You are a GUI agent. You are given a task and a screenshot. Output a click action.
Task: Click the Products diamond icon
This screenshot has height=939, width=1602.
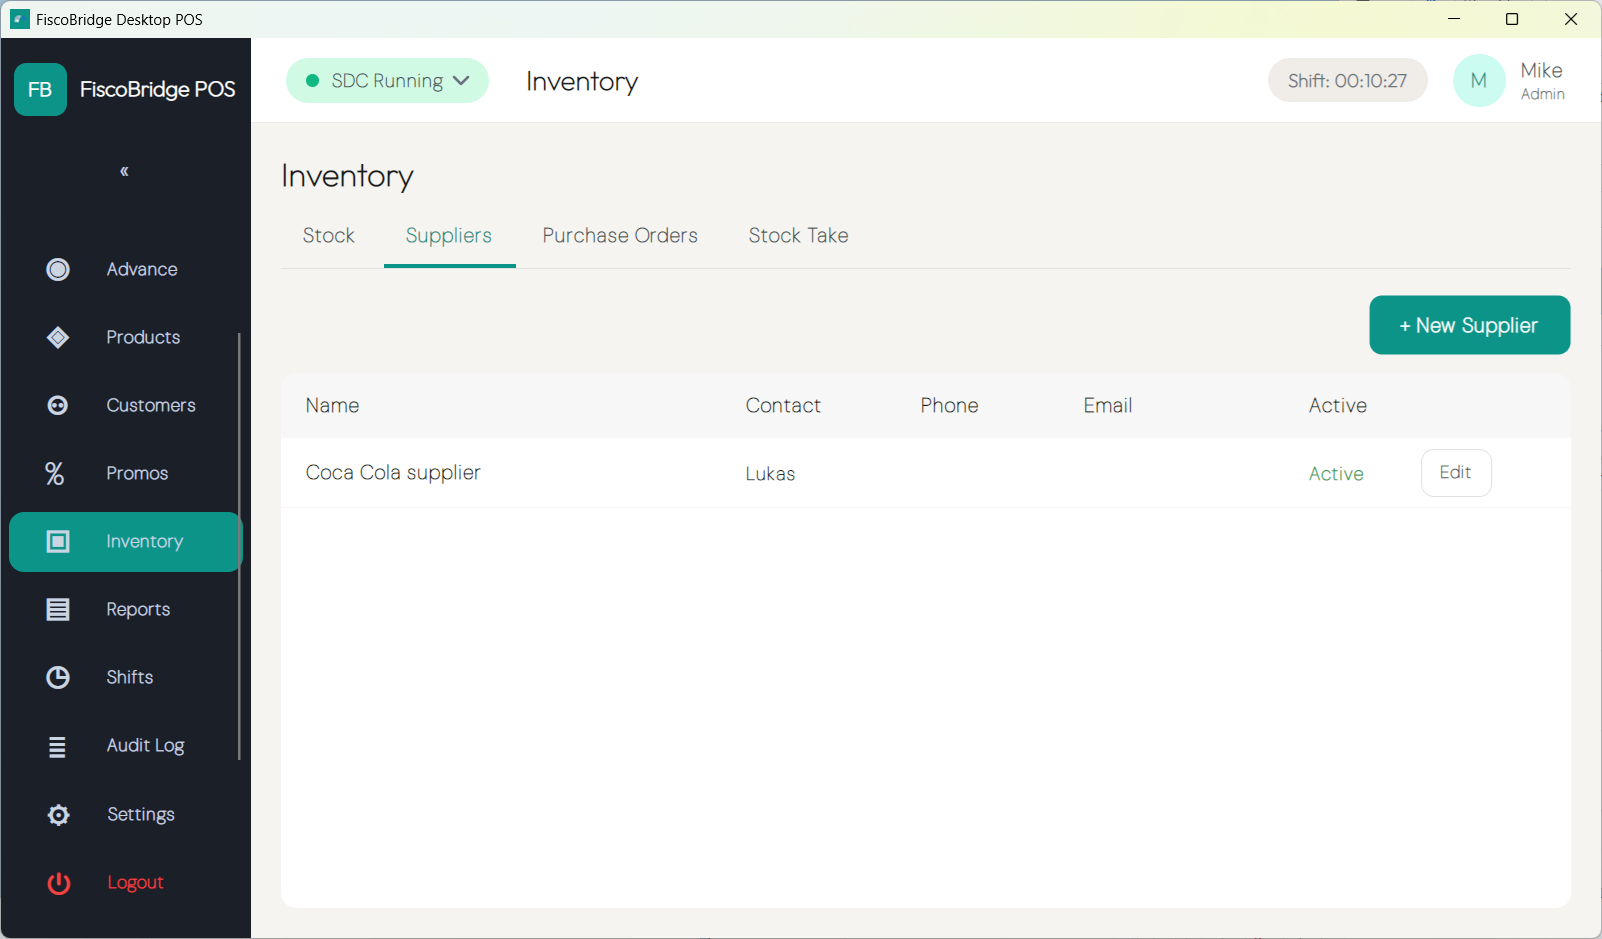[58, 337]
